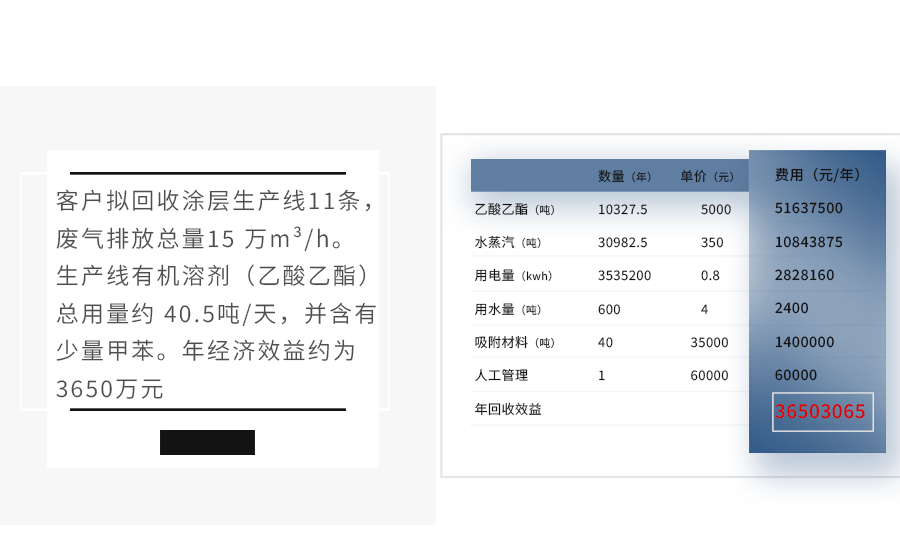The height and width of the screenshot is (558, 900).
Task: Click the 水蒸汽（吨） row label
Action: point(508,242)
